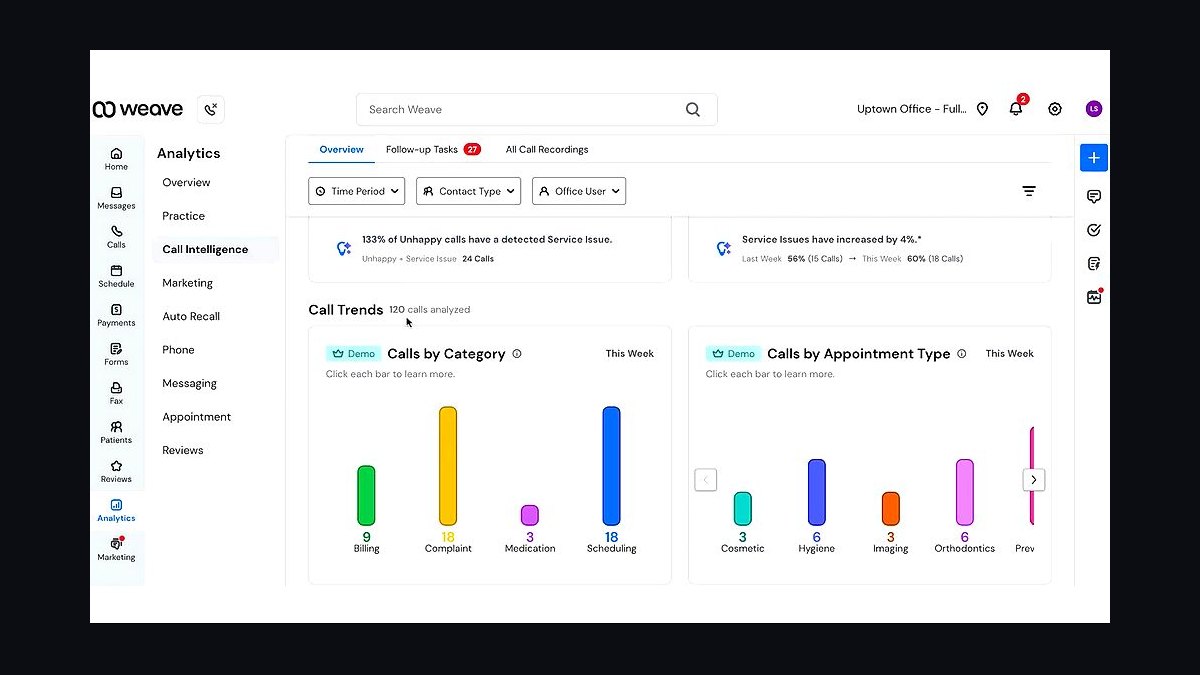Open the phone dialer icon beside logo
Image resolution: width=1200 pixels, height=675 pixels.
211,109
